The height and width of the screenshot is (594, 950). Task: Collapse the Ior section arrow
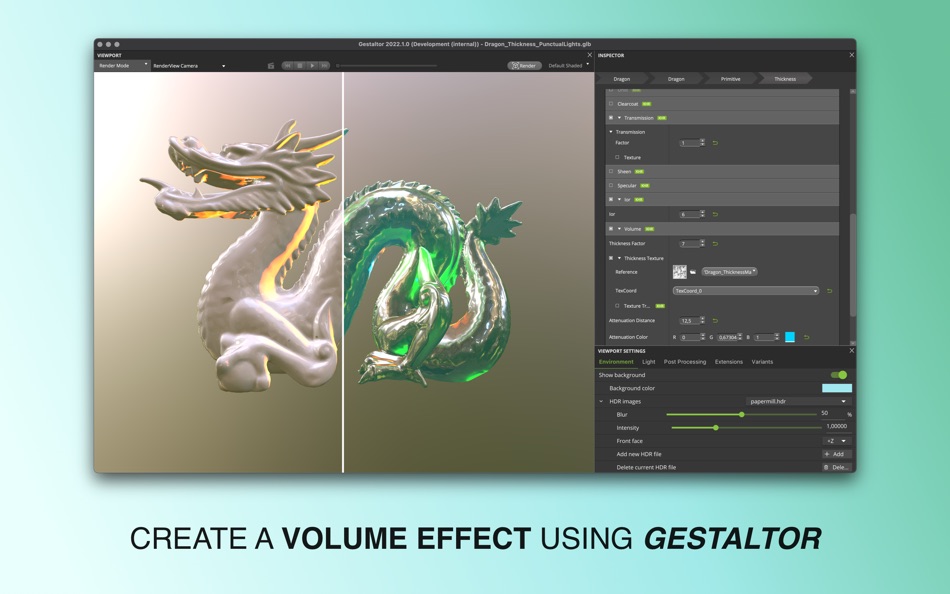click(x=619, y=199)
